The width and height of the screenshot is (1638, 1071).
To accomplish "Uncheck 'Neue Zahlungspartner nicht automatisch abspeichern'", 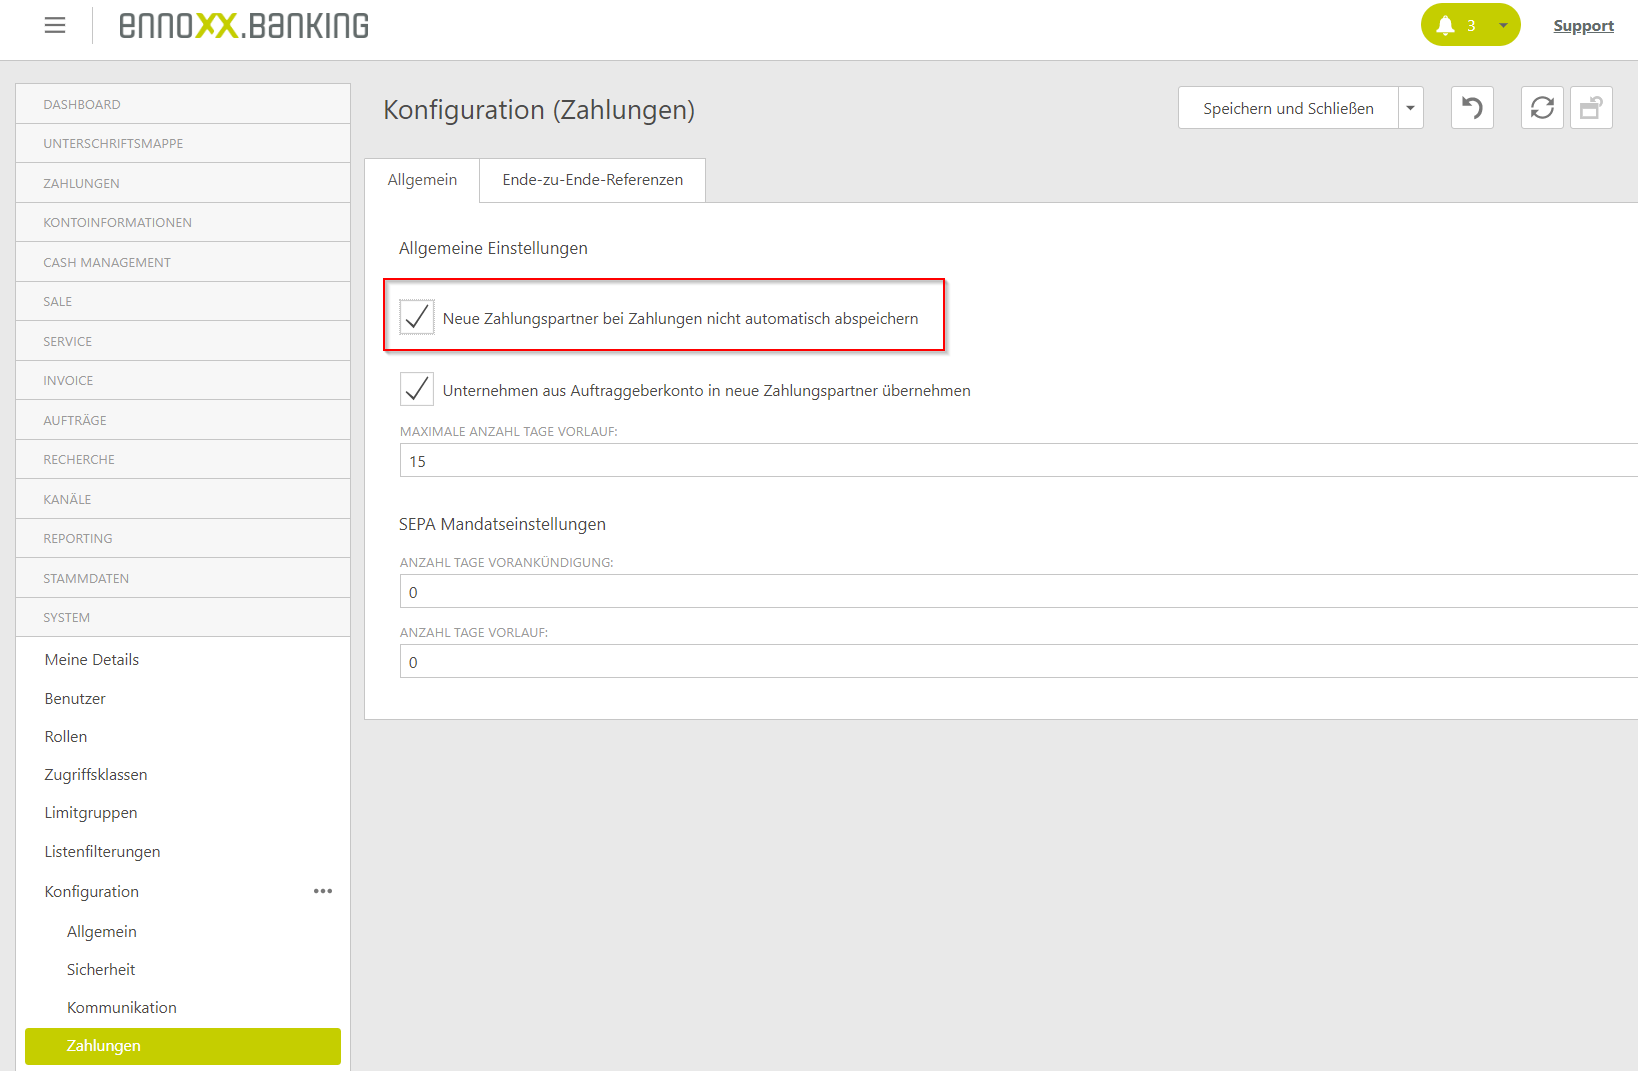I will click(417, 317).
